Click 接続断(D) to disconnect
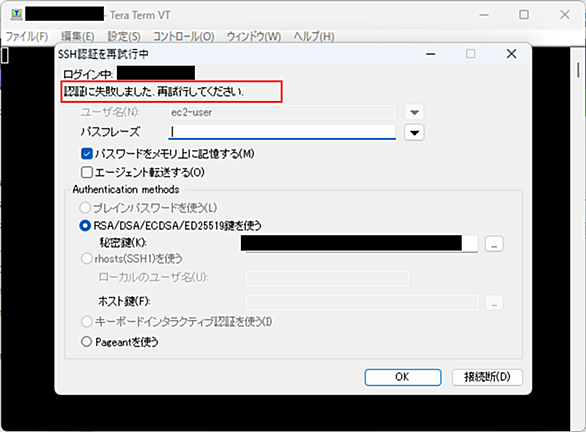Viewport: 586px width, 432px height. pos(487,377)
